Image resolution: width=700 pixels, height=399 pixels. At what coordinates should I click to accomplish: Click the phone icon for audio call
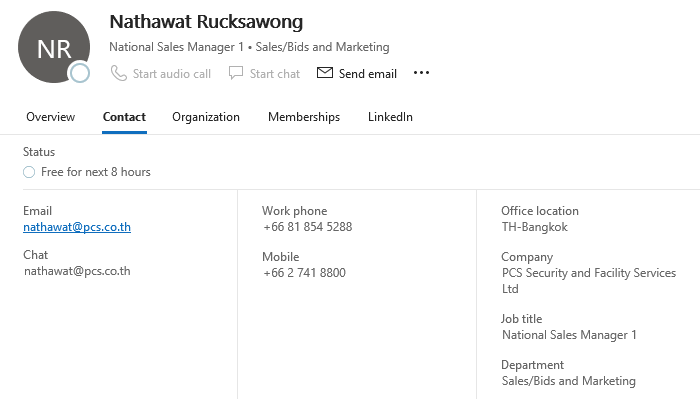[x=119, y=73]
